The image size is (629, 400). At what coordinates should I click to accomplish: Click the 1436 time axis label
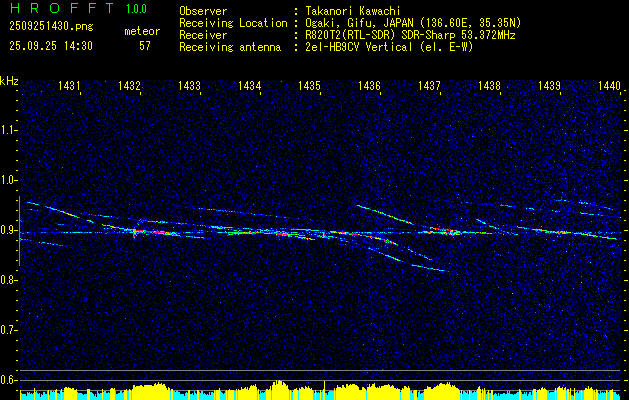(x=369, y=85)
